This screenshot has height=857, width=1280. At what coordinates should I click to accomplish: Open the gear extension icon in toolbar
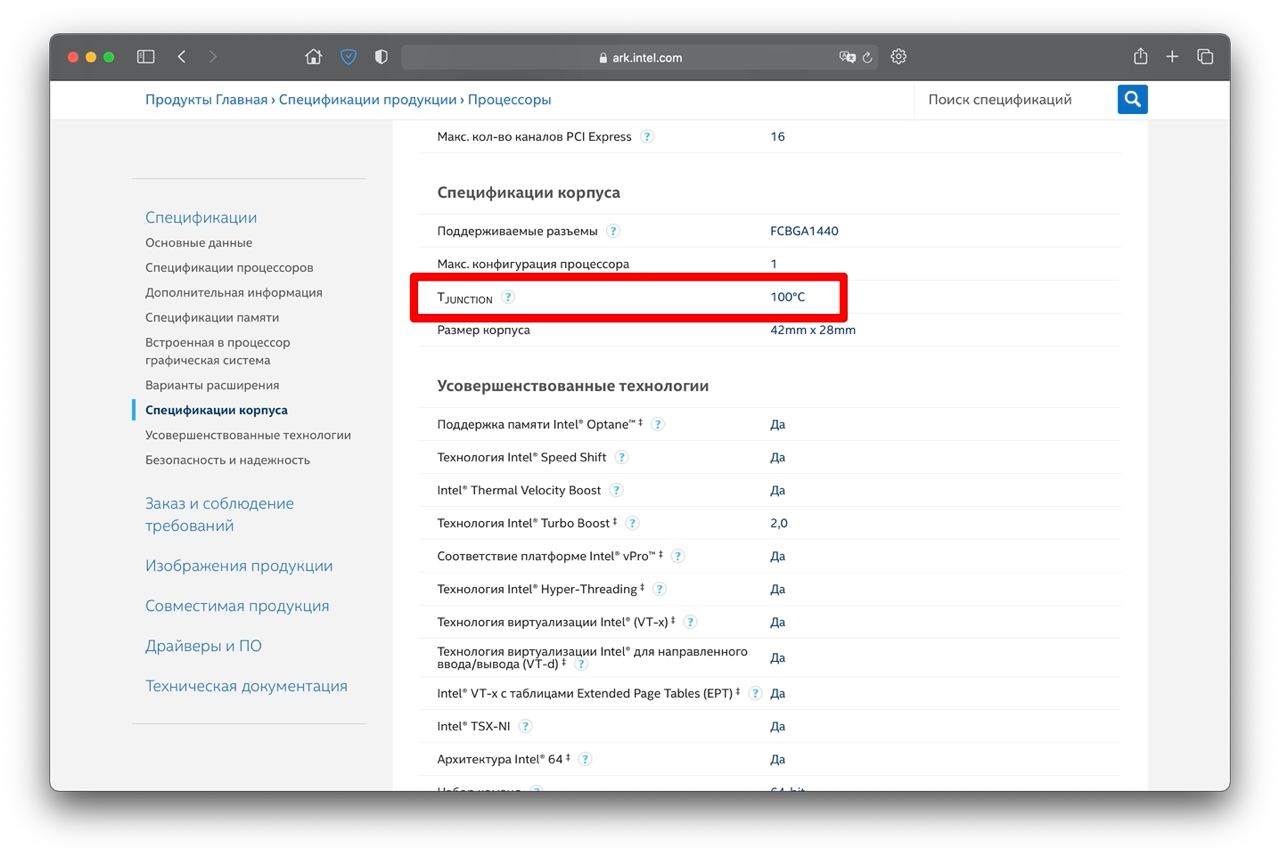[898, 57]
